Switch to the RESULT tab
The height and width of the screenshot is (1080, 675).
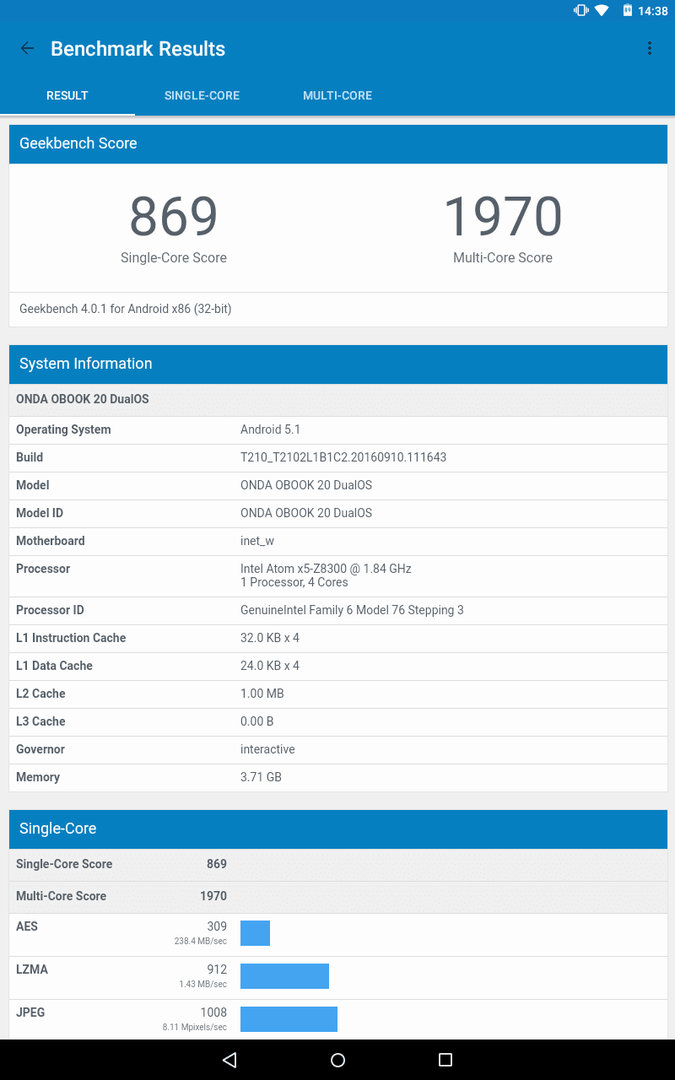[x=67, y=96]
